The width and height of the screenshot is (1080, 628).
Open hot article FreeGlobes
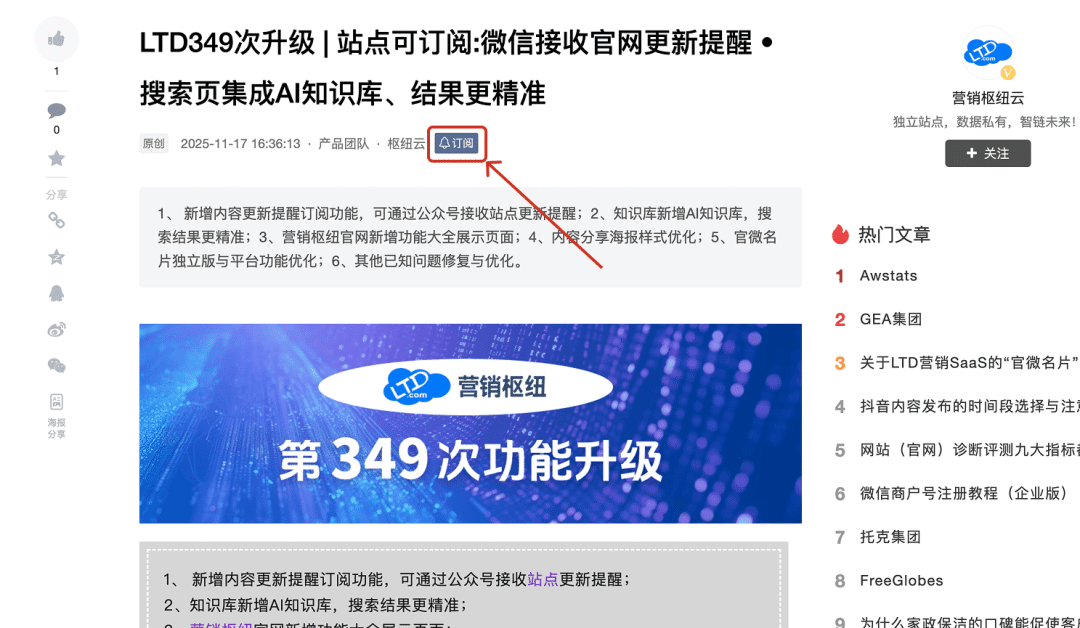901,580
